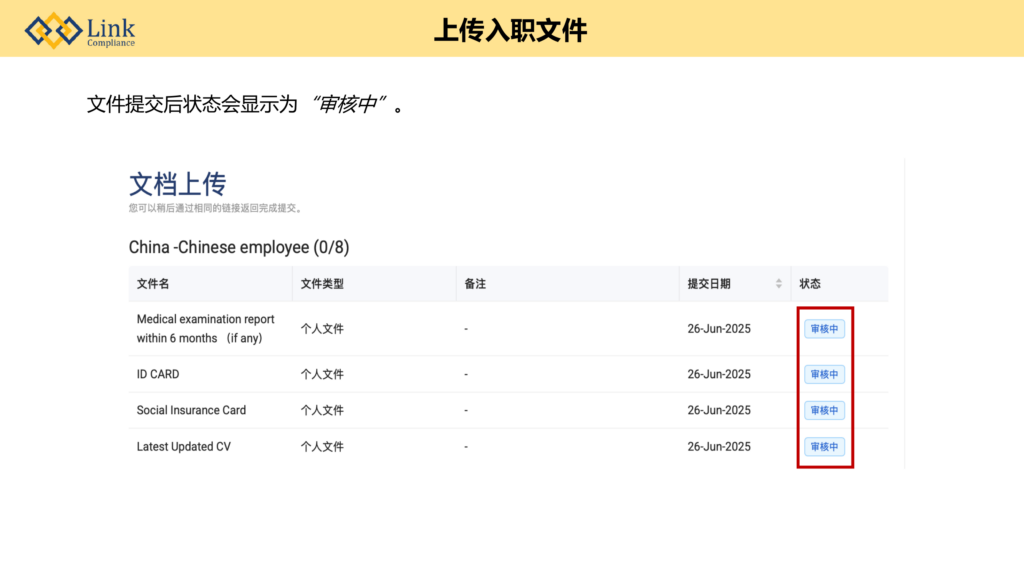Image resolution: width=1024 pixels, height=576 pixels.
Task: Click the 文件名 column header
Action: tap(153, 284)
